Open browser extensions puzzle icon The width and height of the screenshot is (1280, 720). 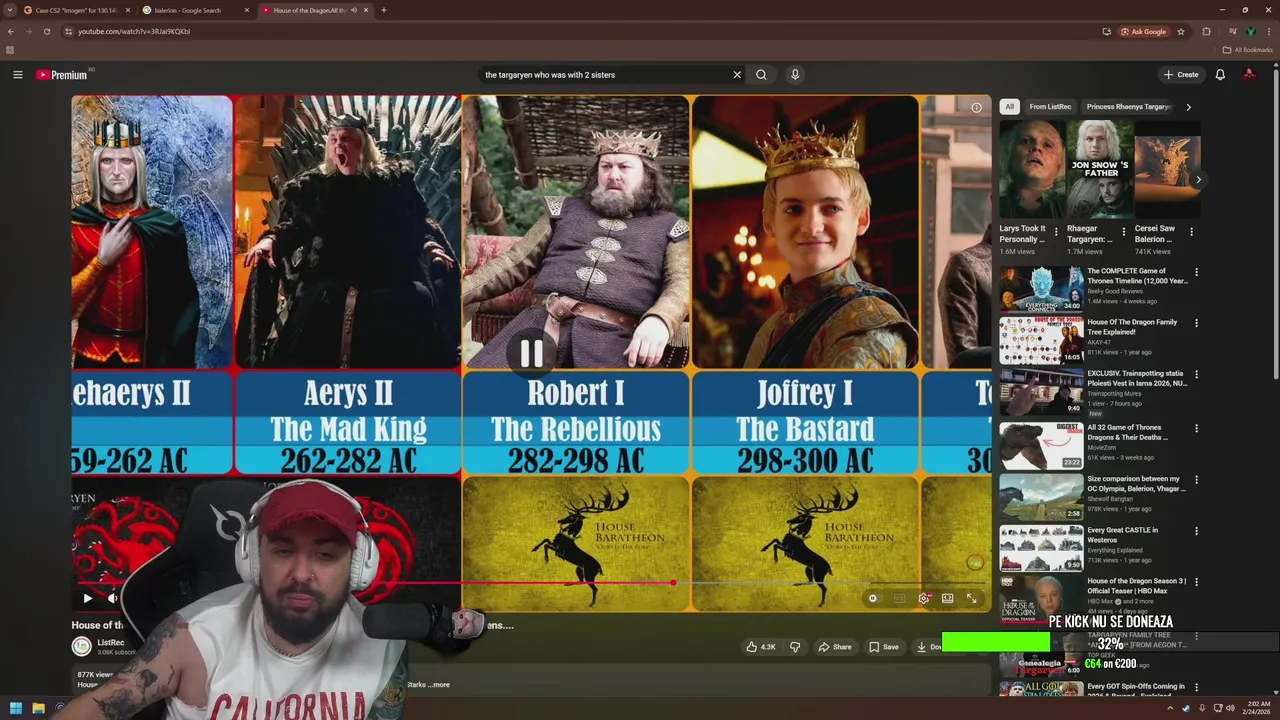tap(1206, 31)
